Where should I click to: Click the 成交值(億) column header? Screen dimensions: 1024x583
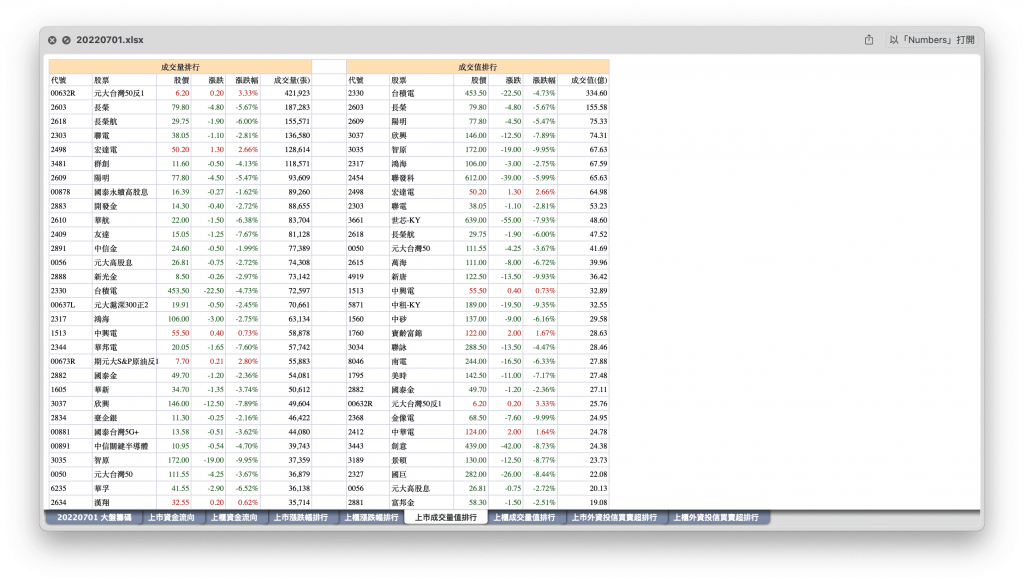[x=583, y=80]
